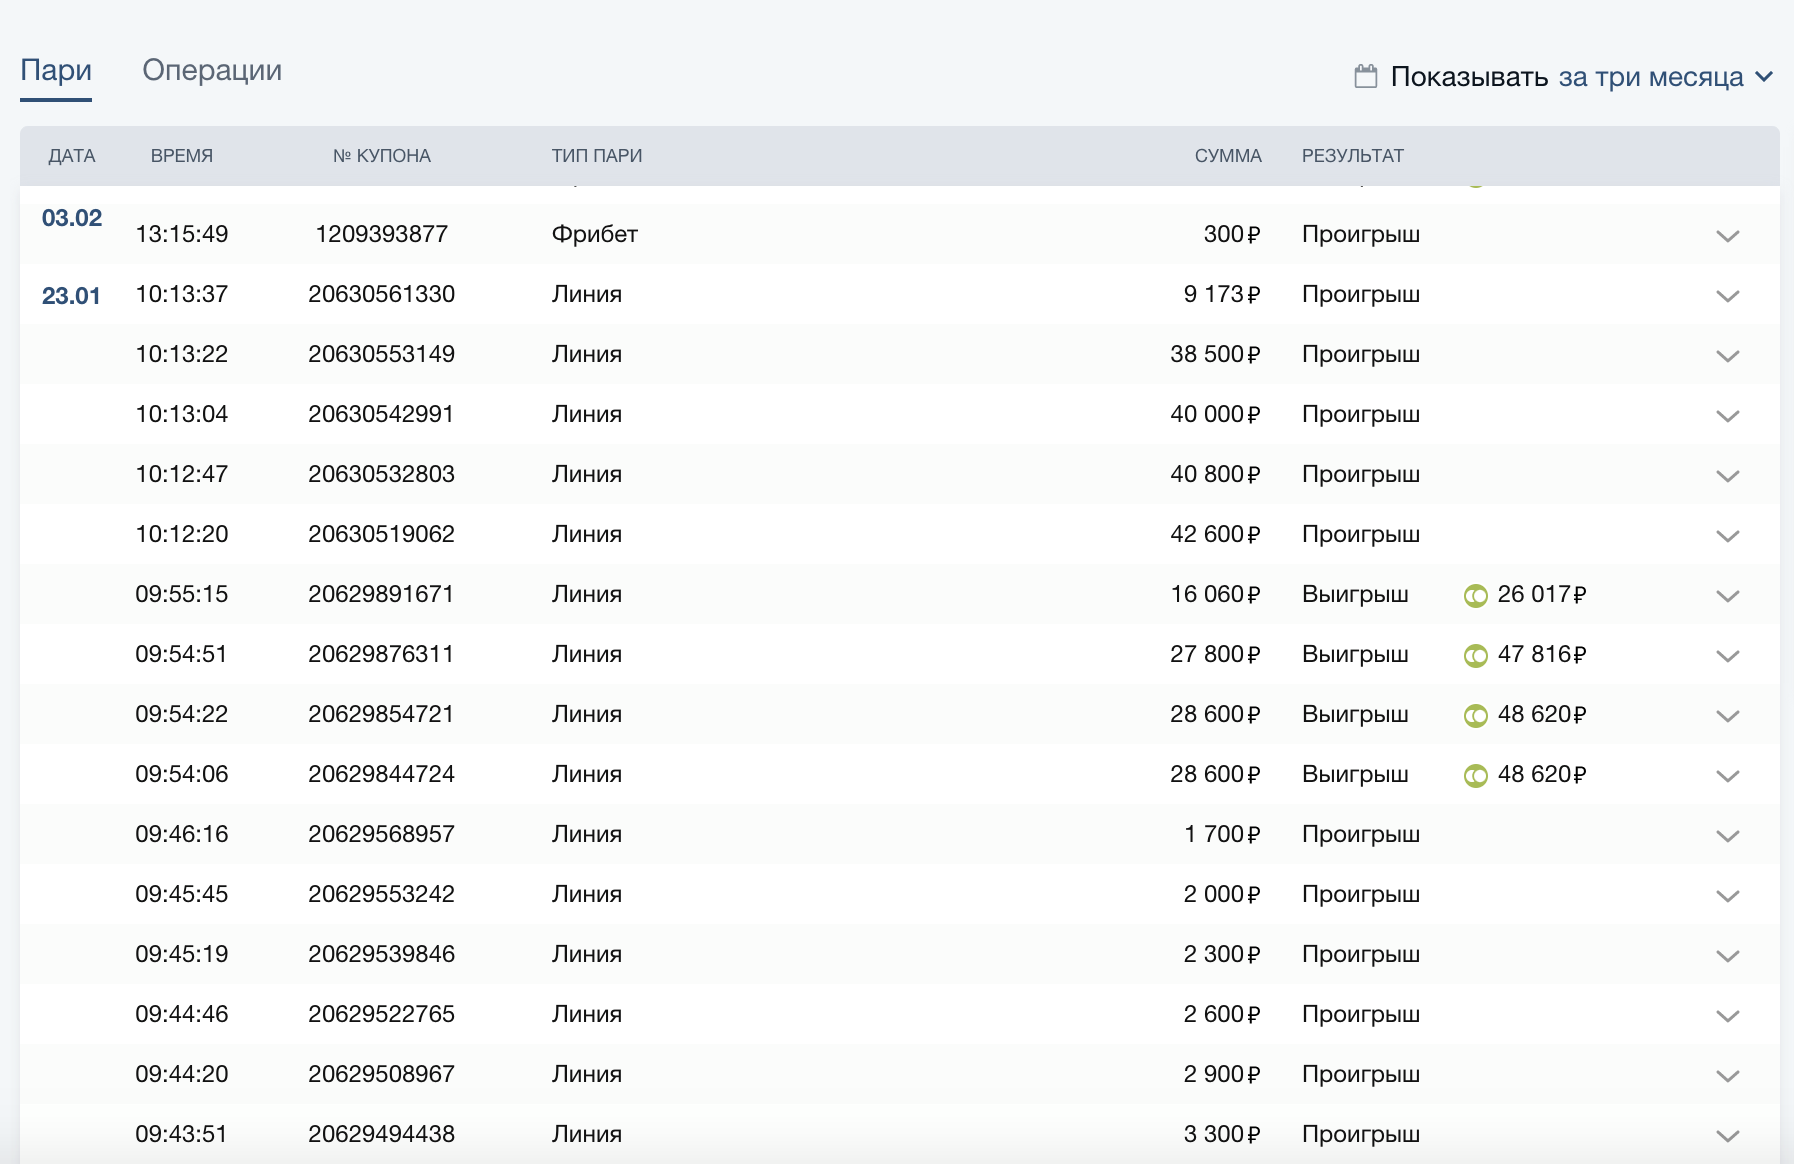Click the РЕЗУЛЬТАТ column header
The width and height of the screenshot is (1794, 1164).
coord(1352,156)
